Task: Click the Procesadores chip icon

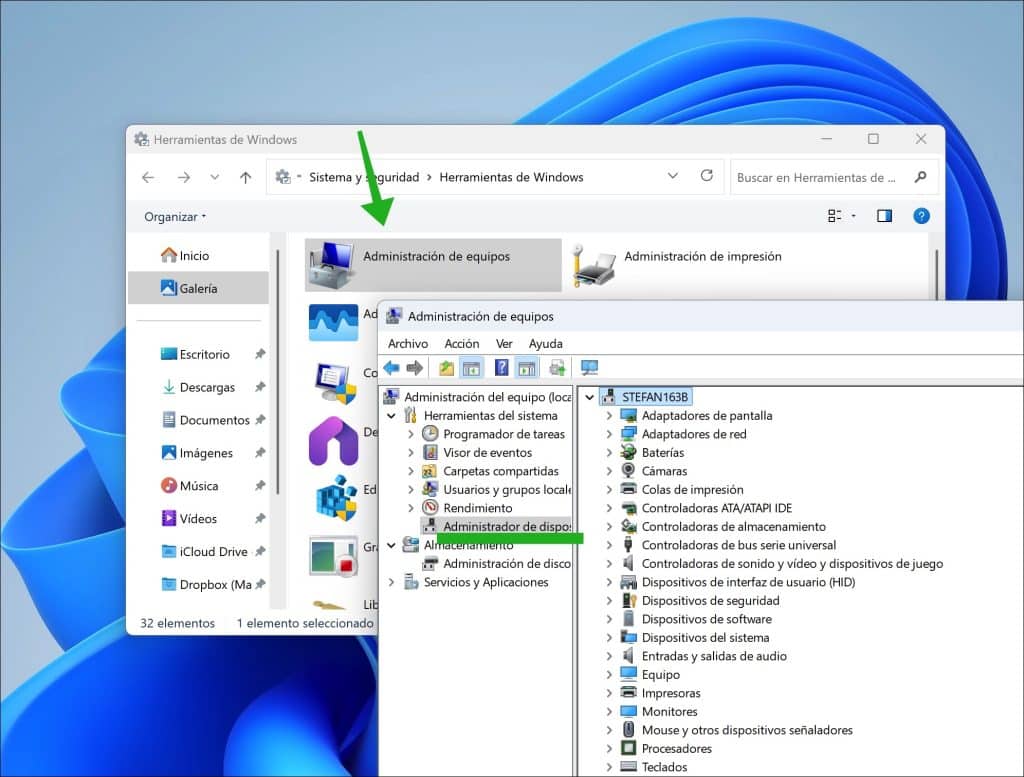Action: point(628,748)
